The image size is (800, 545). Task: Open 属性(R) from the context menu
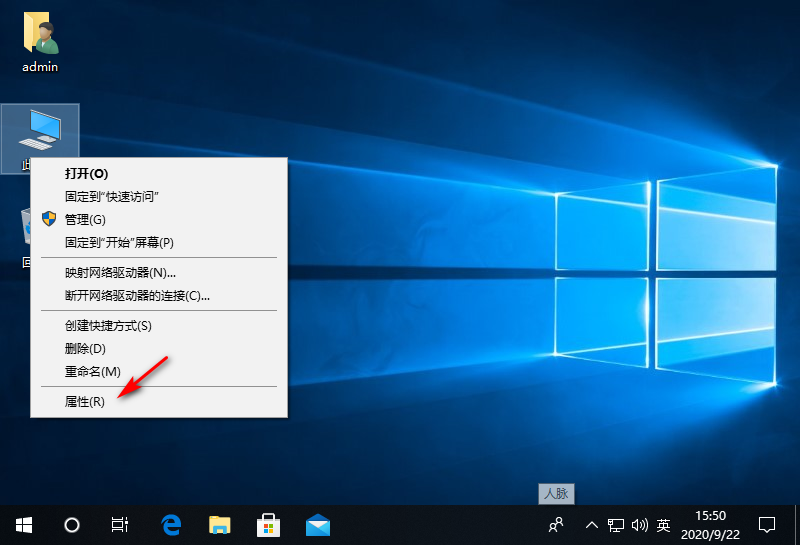click(84, 401)
